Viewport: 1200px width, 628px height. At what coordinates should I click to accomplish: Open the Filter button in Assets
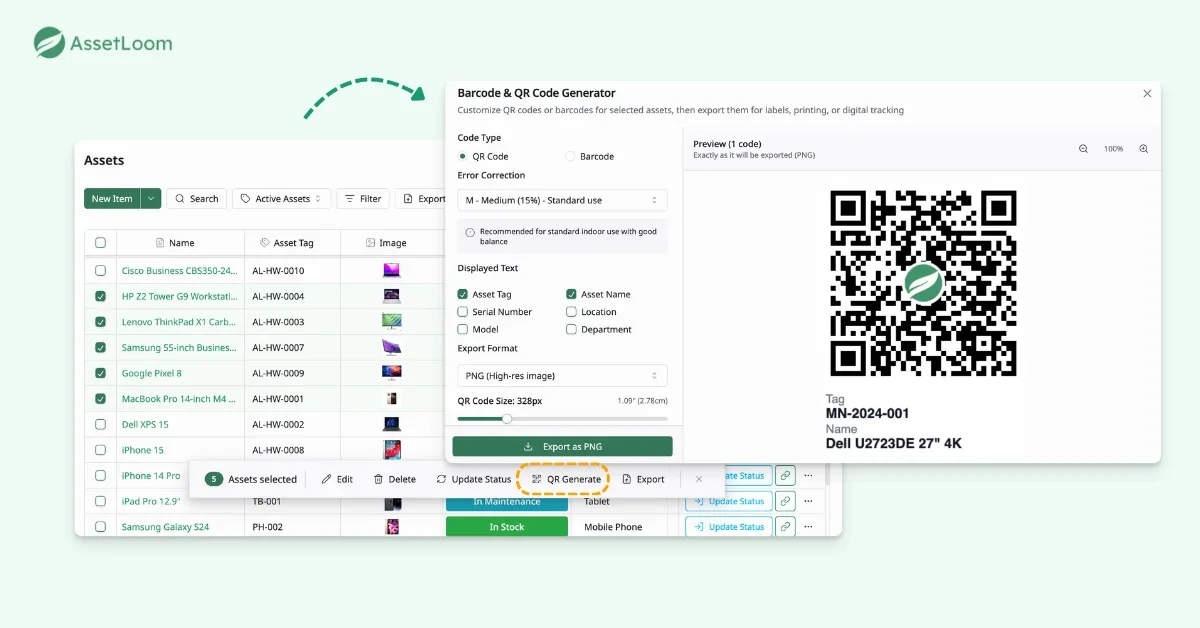click(363, 199)
